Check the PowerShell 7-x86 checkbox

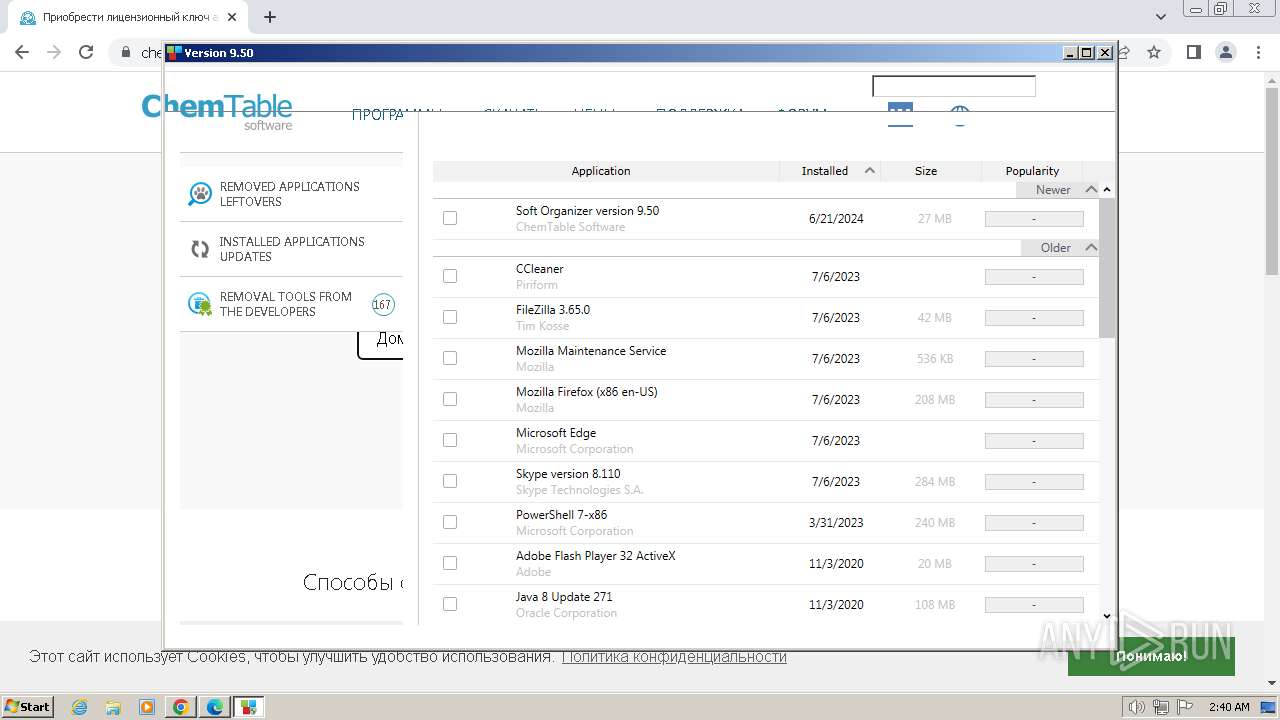pyautogui.click(x=450, y=522)
